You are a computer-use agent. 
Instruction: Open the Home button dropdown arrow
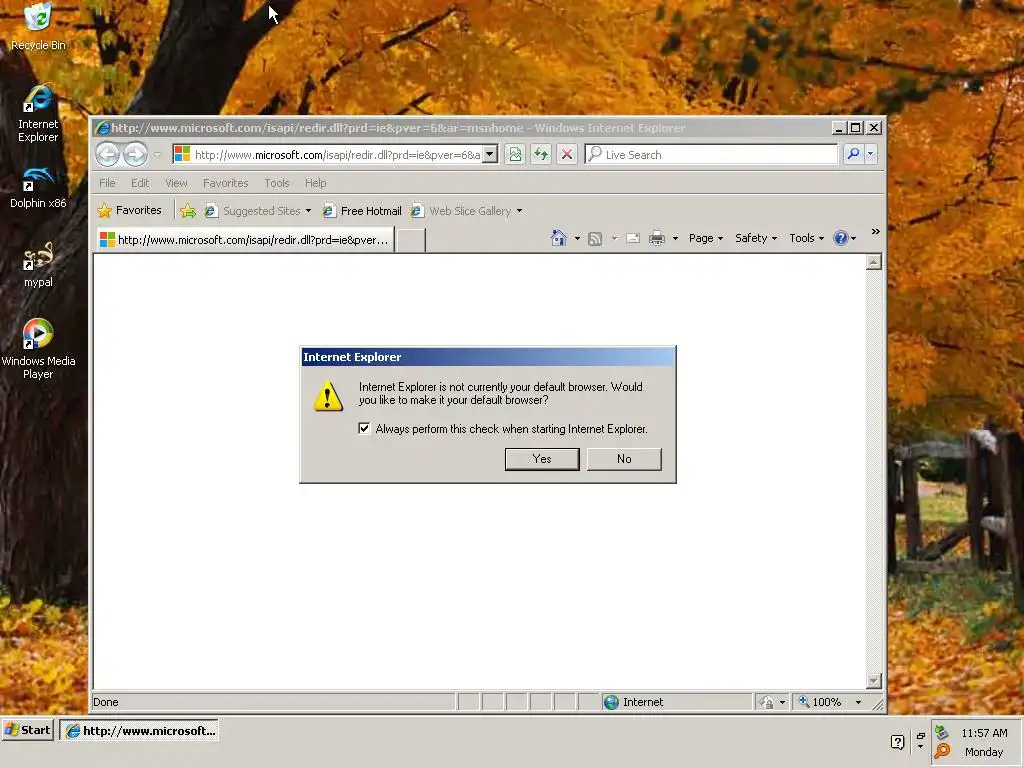(x=577, y=238)
